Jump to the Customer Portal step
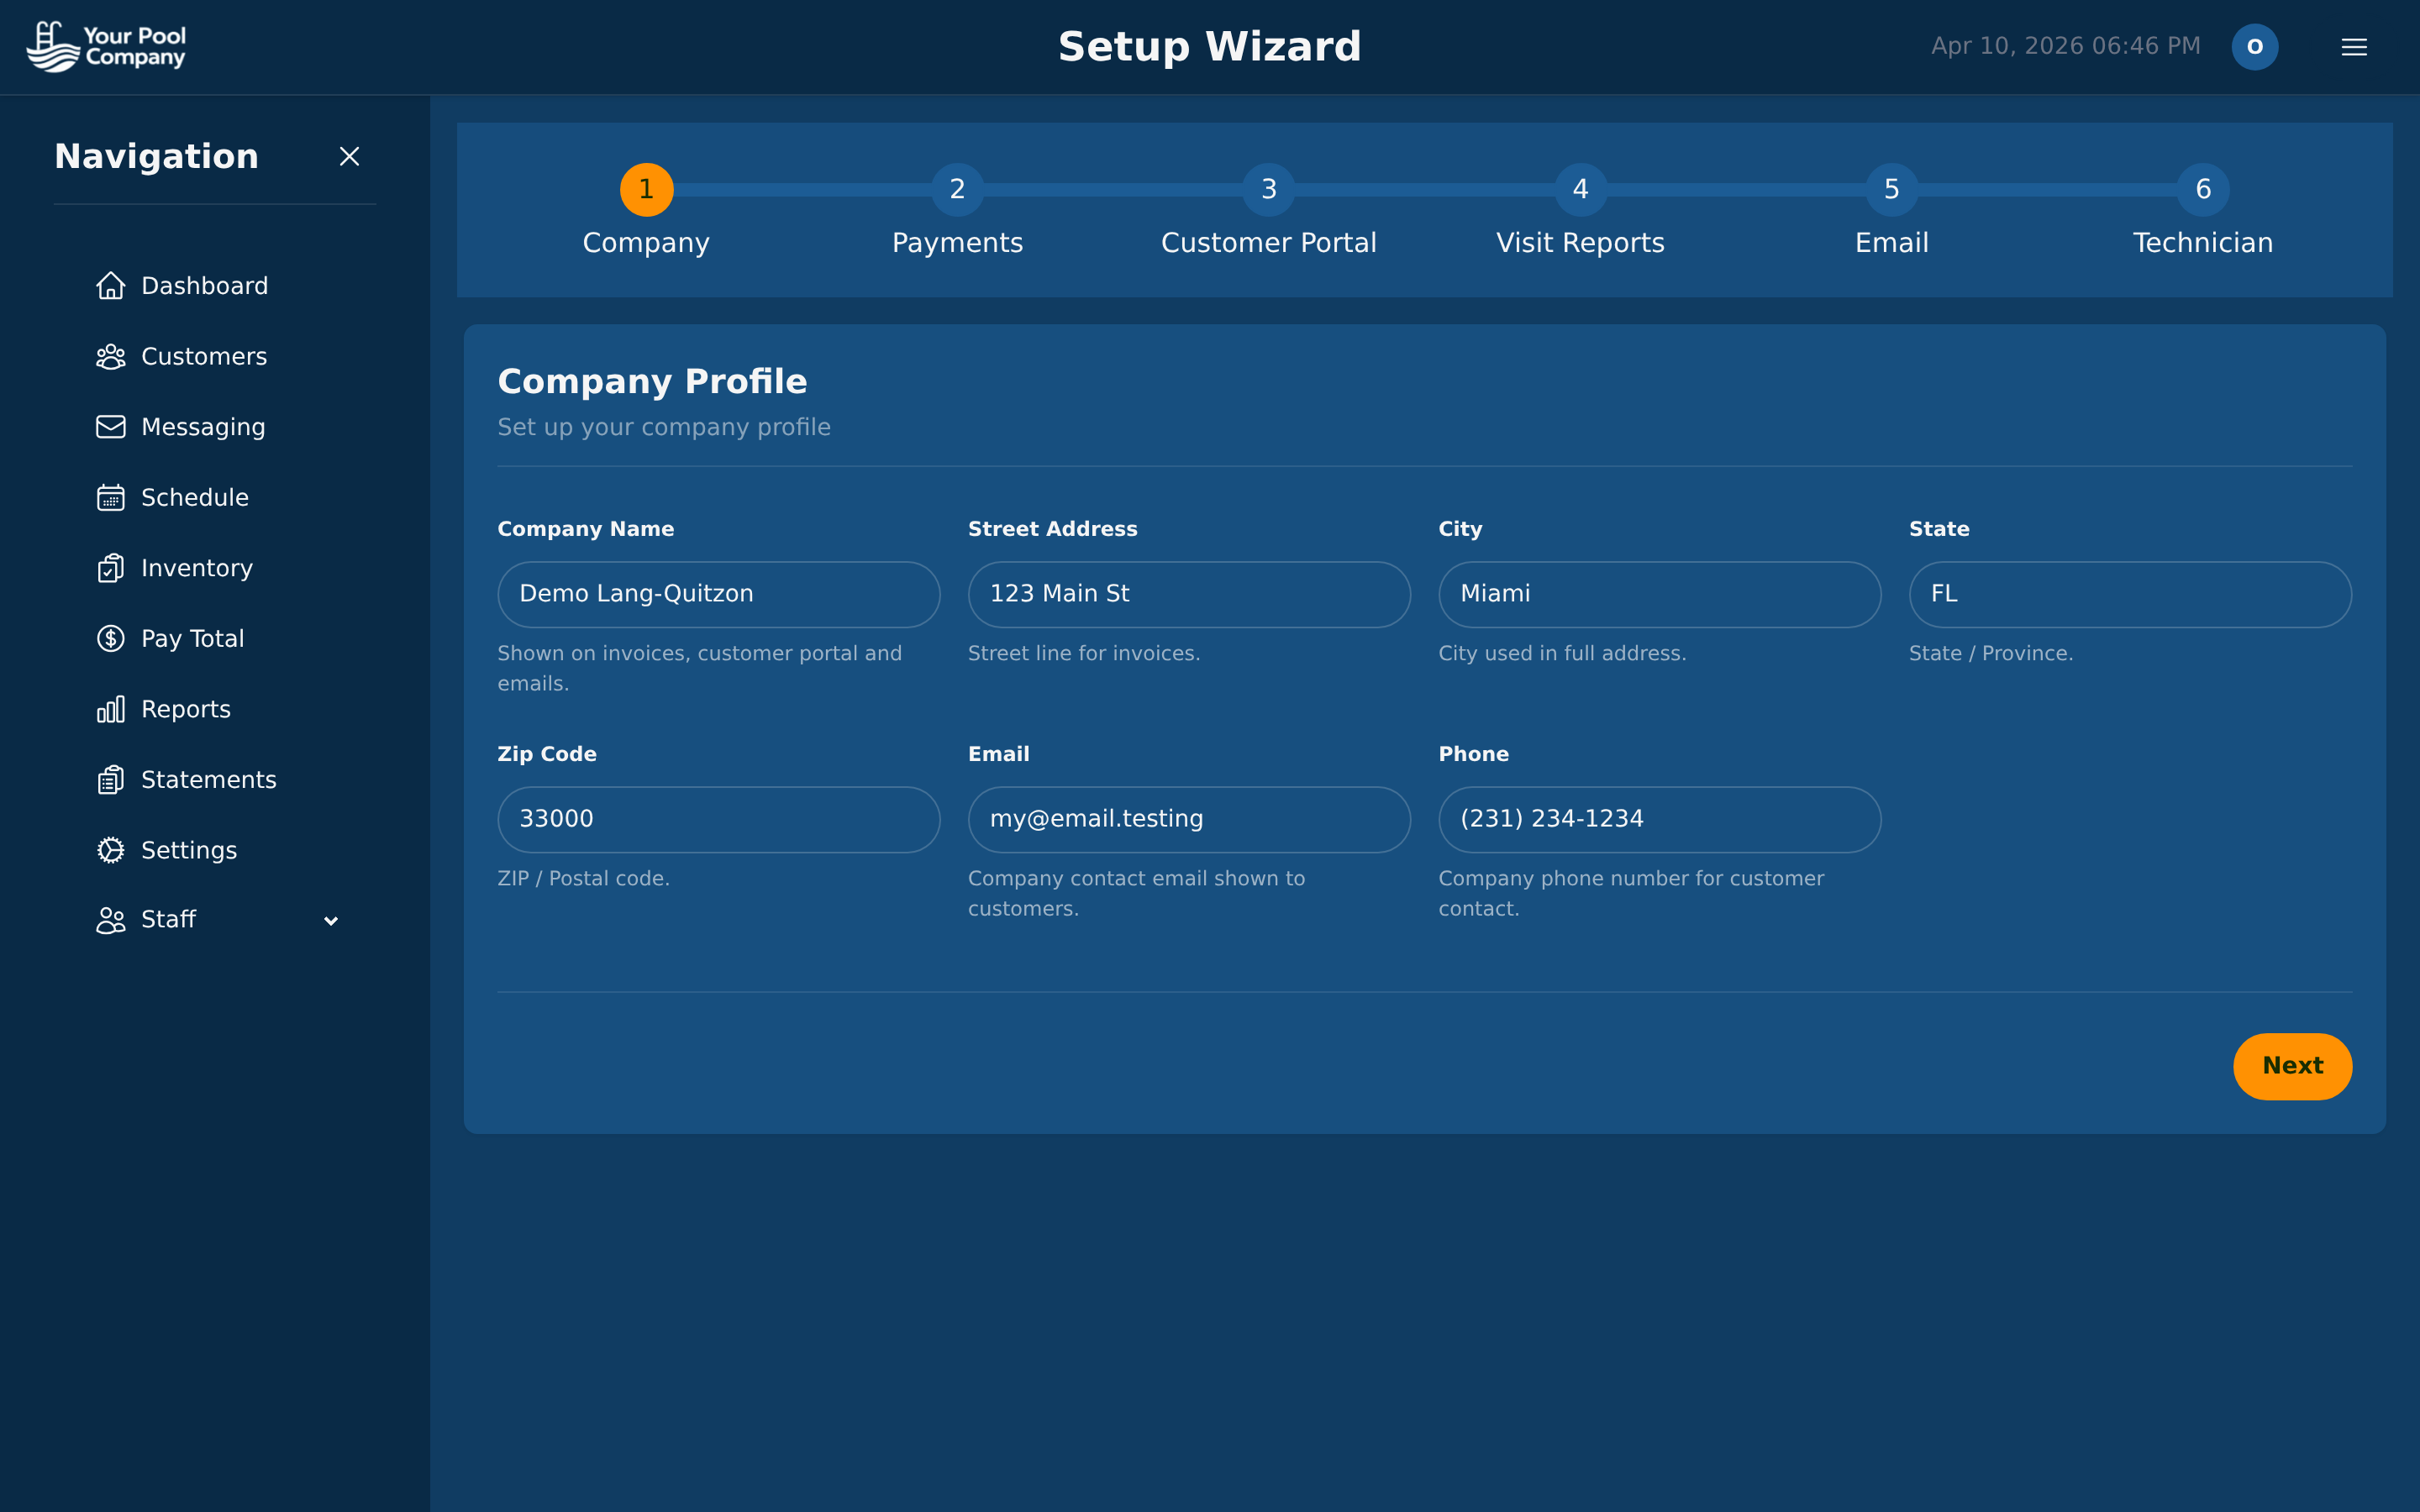 (x=1269, y=189)
